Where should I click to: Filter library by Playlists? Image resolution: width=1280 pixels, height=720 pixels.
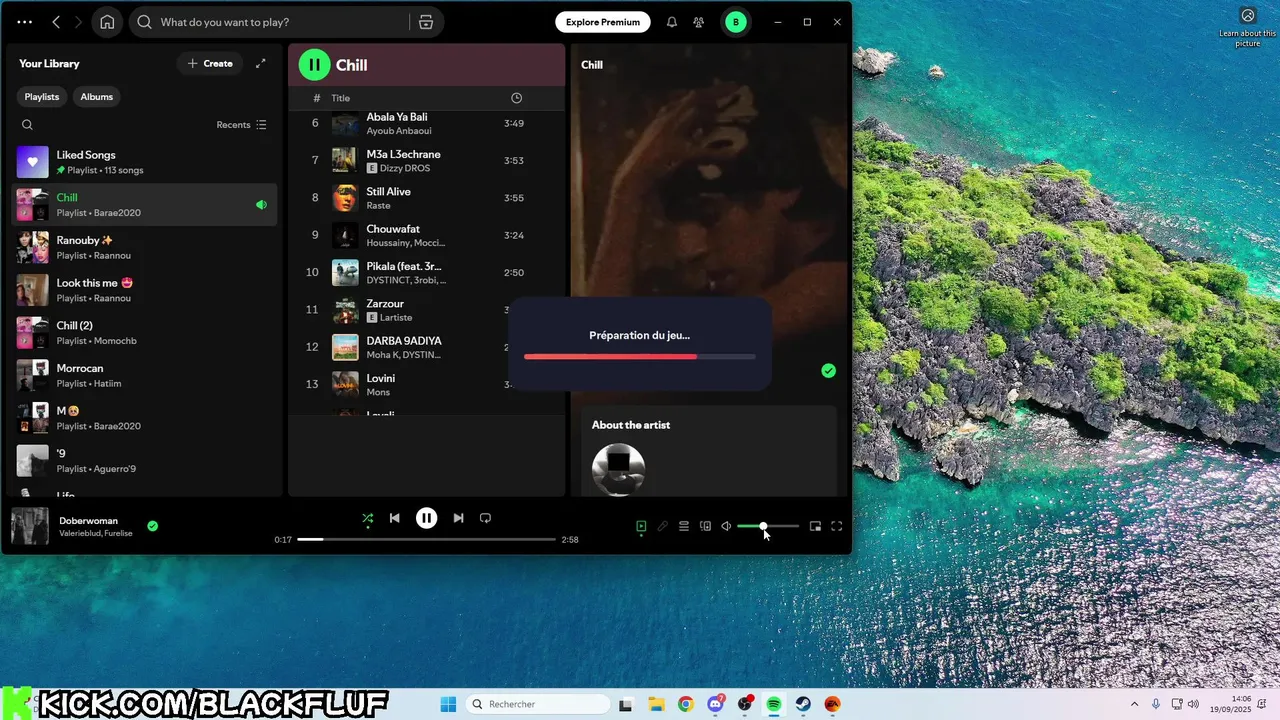42,97
